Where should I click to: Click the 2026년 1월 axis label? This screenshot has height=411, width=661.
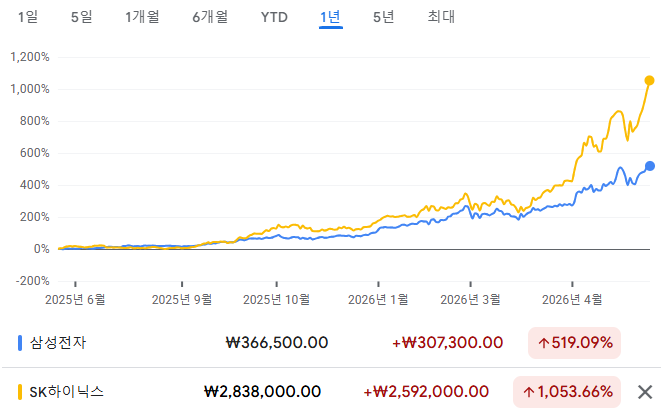coord(378,300)
